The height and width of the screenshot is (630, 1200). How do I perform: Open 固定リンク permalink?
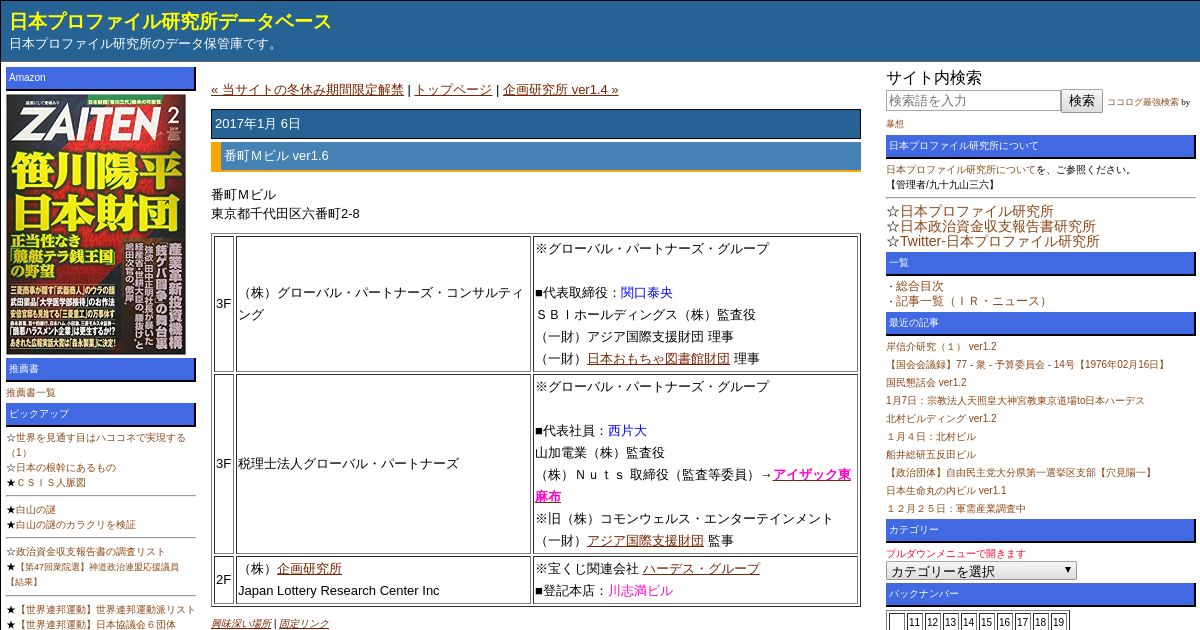tap(304, 624)
